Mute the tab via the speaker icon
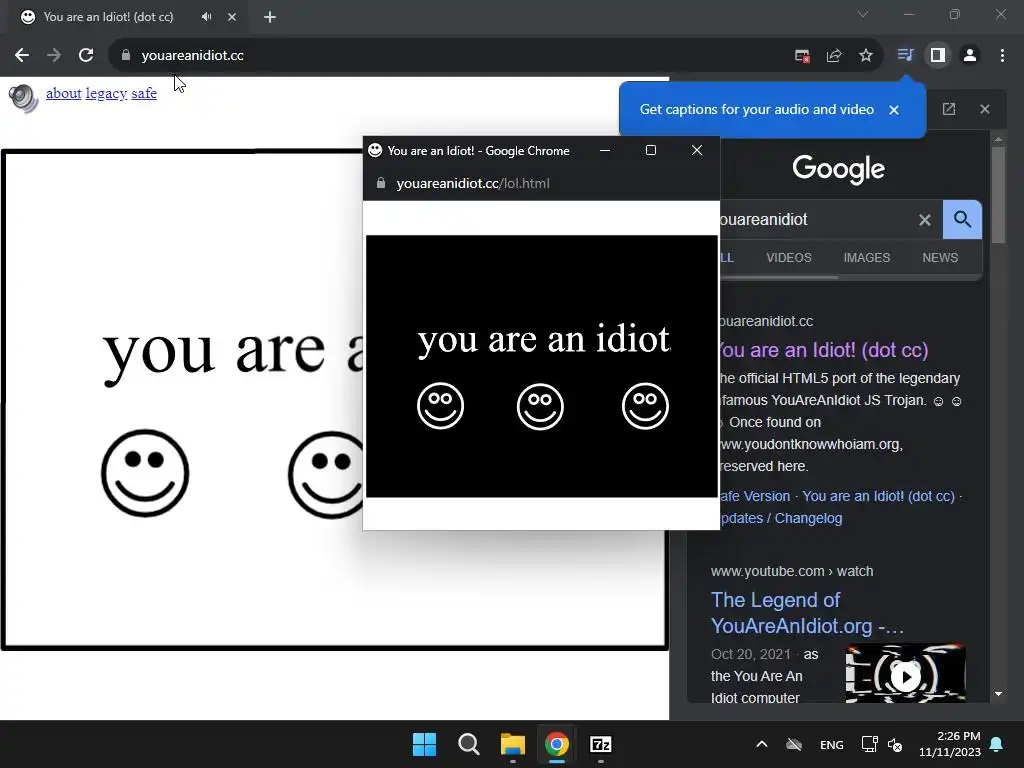This screenshot has height=768, width=1024. (206, 17)
